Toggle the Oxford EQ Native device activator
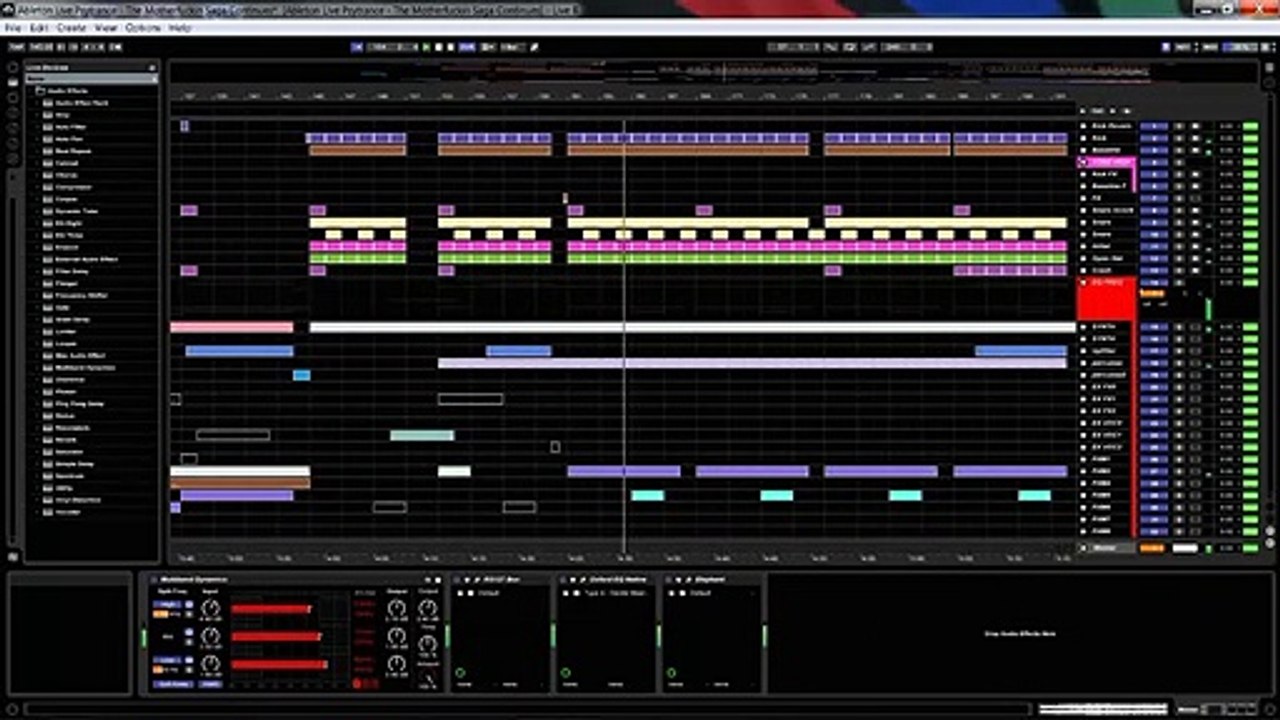Screen dimensions: 1280x720 [x=564, y=579]
